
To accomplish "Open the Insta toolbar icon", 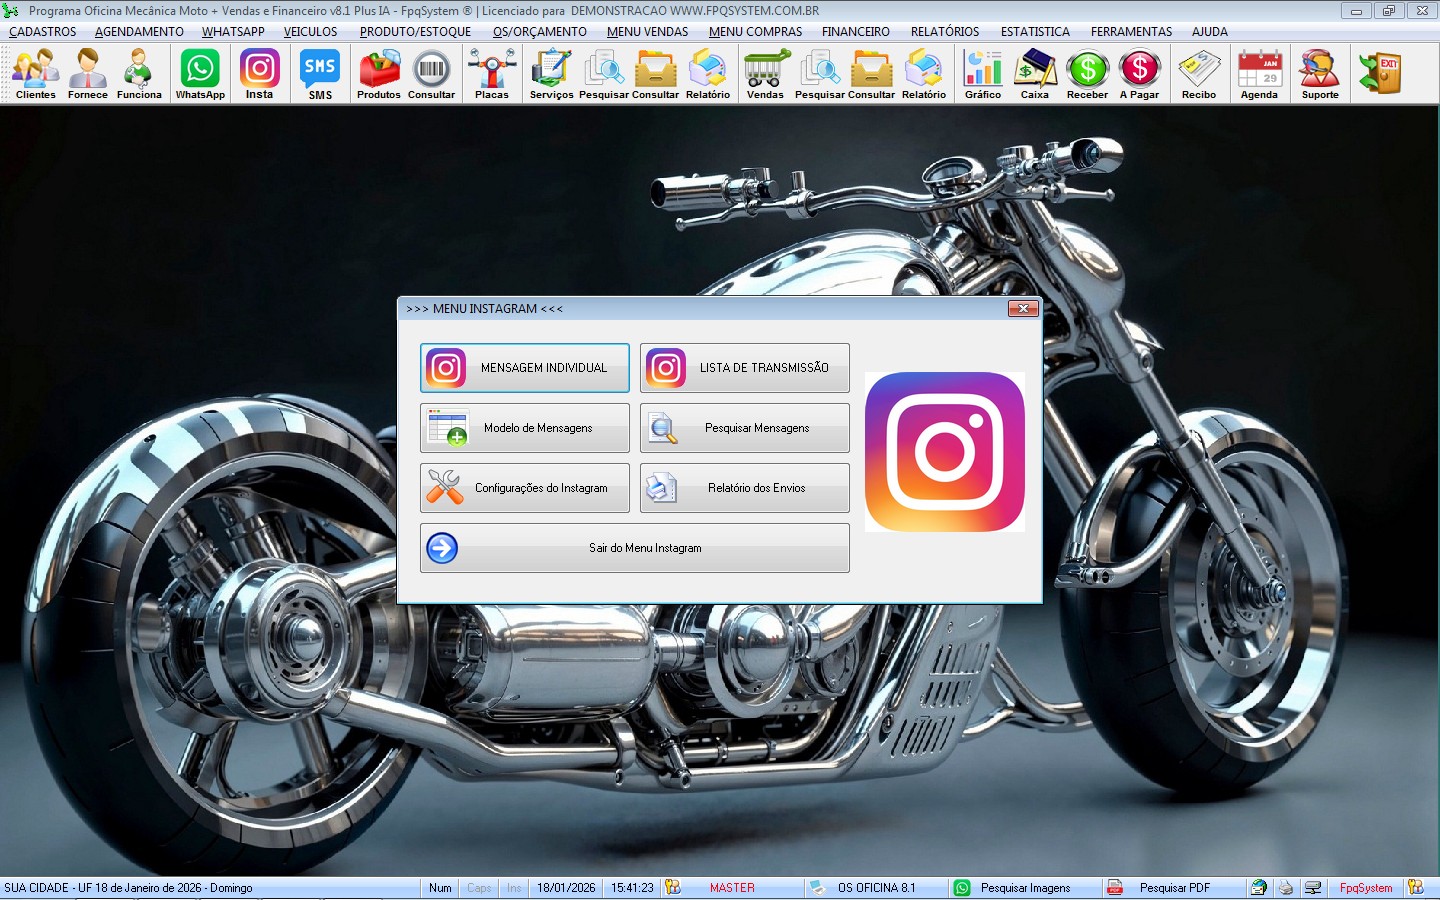I will [259, 74].
